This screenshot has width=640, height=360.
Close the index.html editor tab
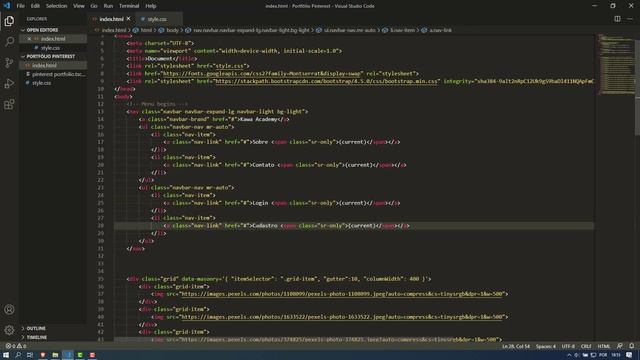pos(129,19)
